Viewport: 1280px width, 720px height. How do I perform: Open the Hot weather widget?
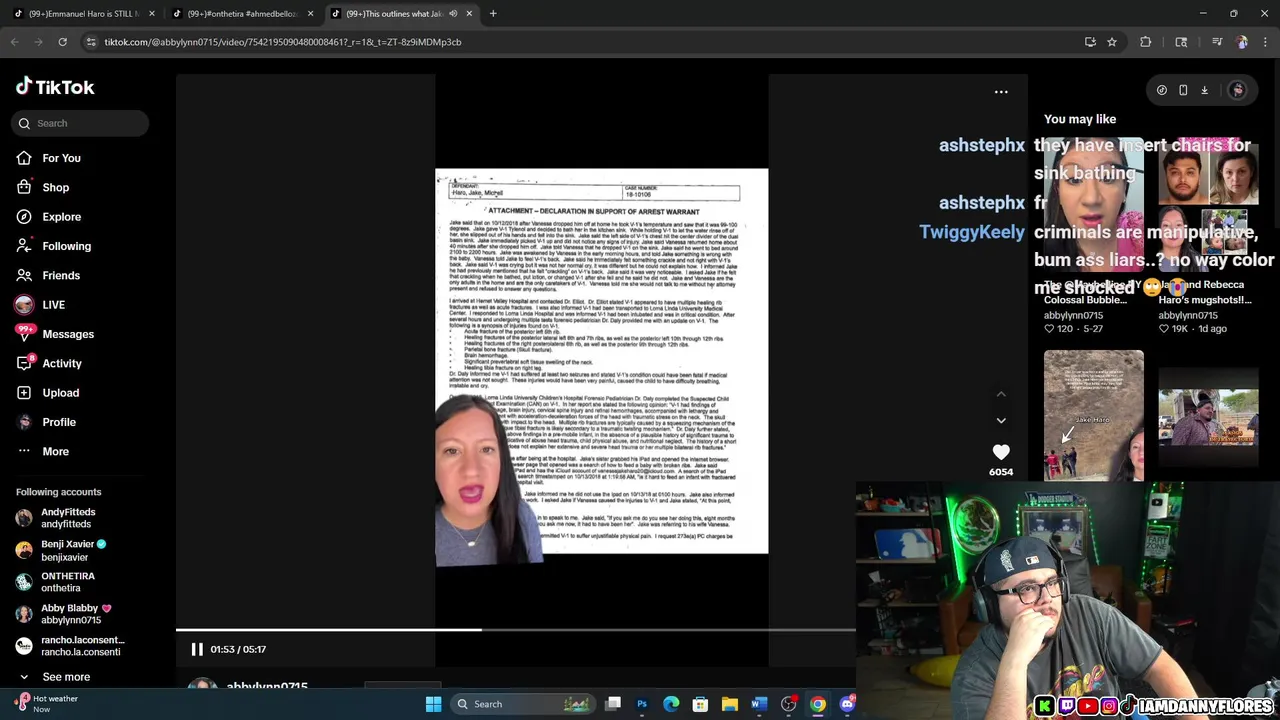[44, 704]
